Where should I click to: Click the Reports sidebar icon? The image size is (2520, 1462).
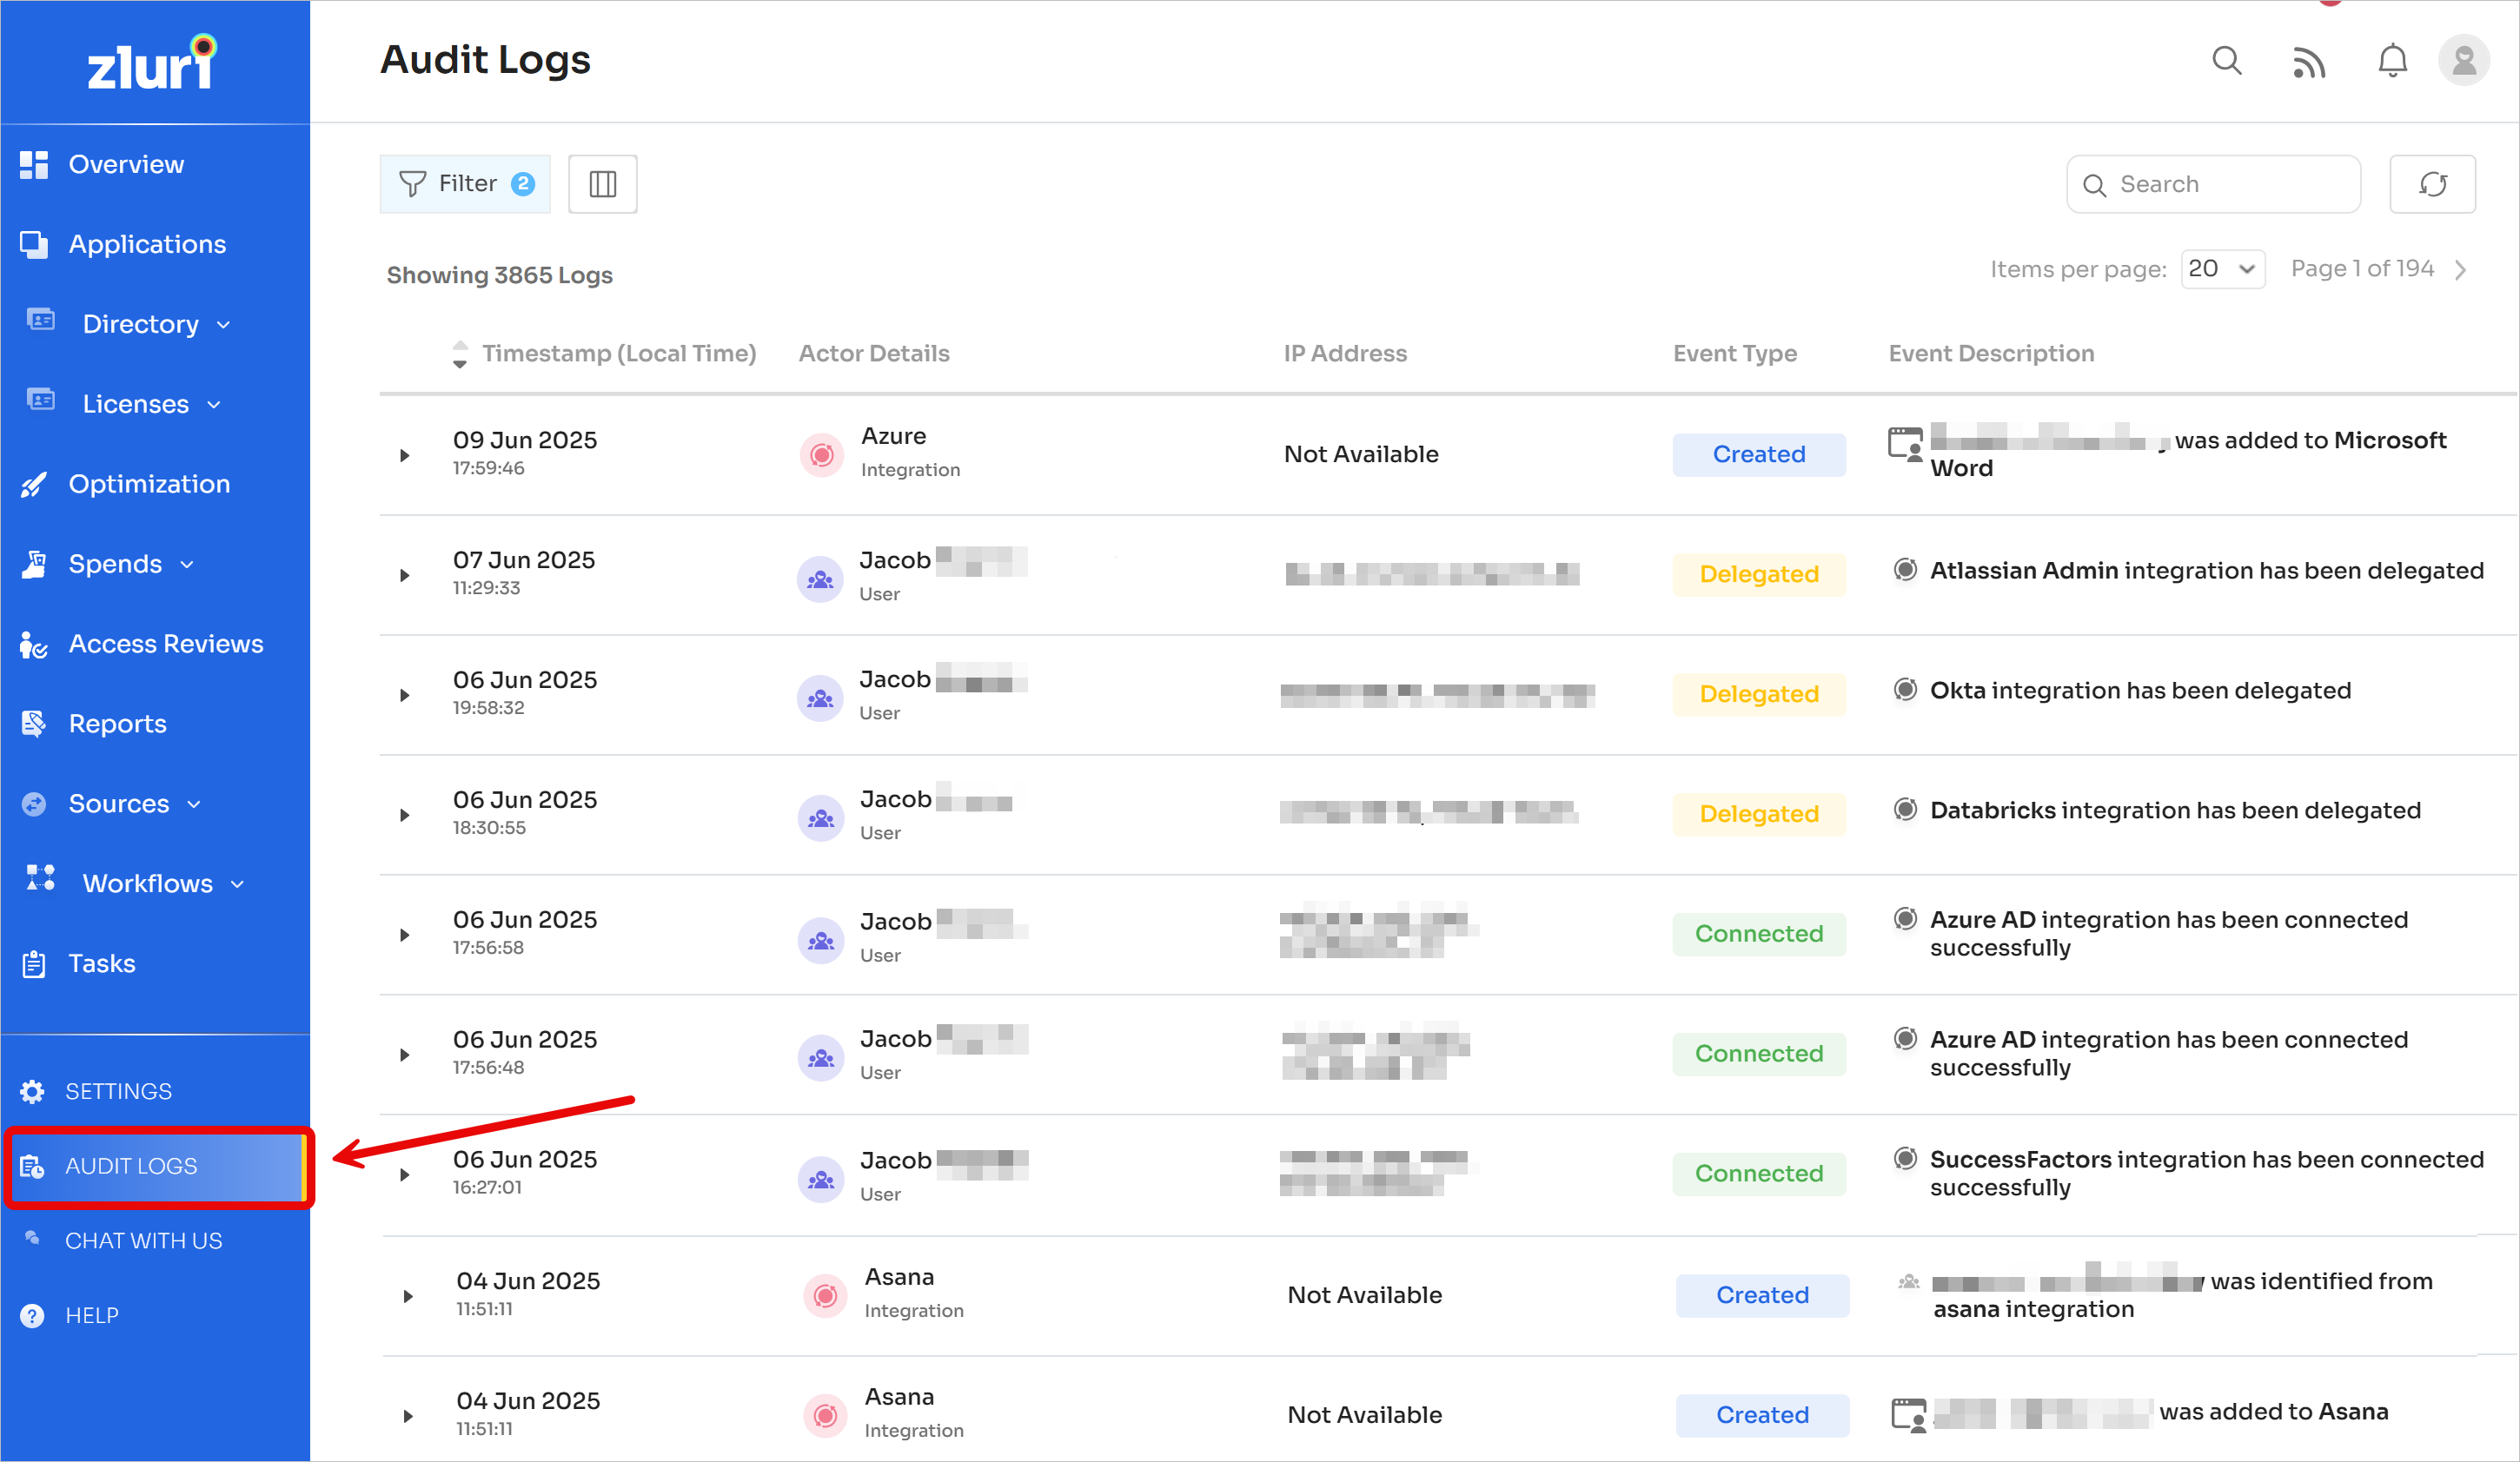click(34, 724)
